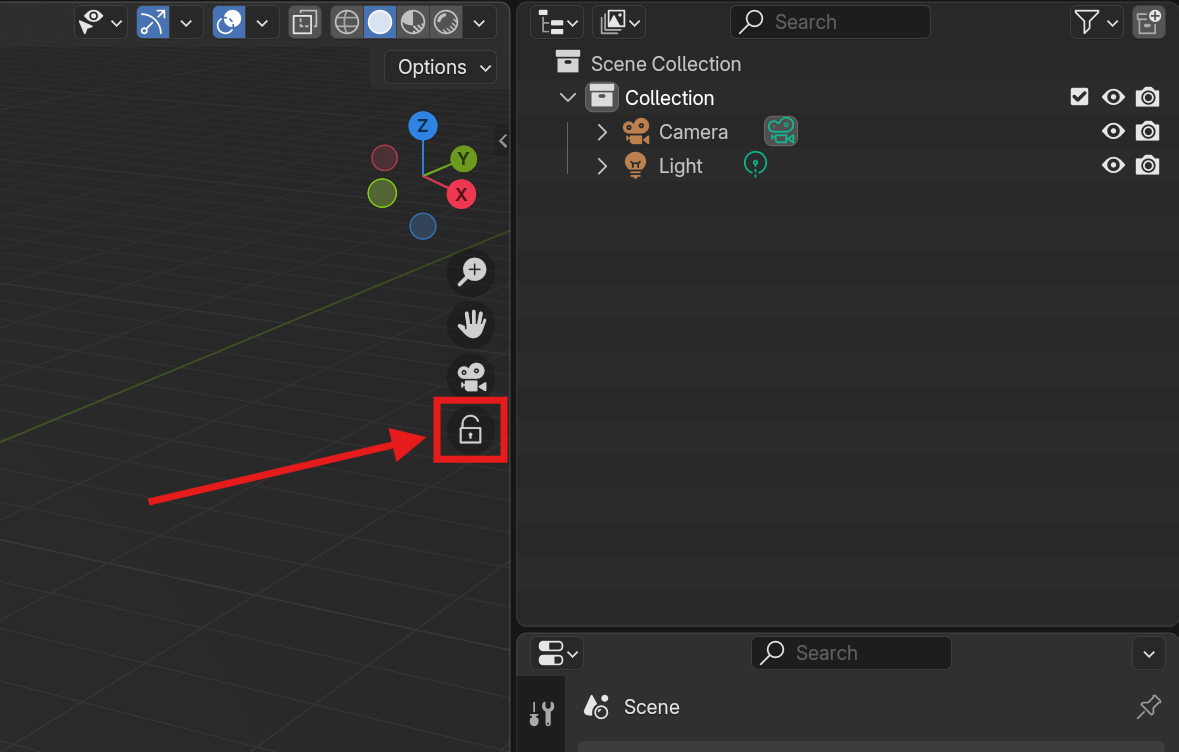Toggle X-Ray mode
This screenshot has width=1179, height=752.
coord(305,23)
